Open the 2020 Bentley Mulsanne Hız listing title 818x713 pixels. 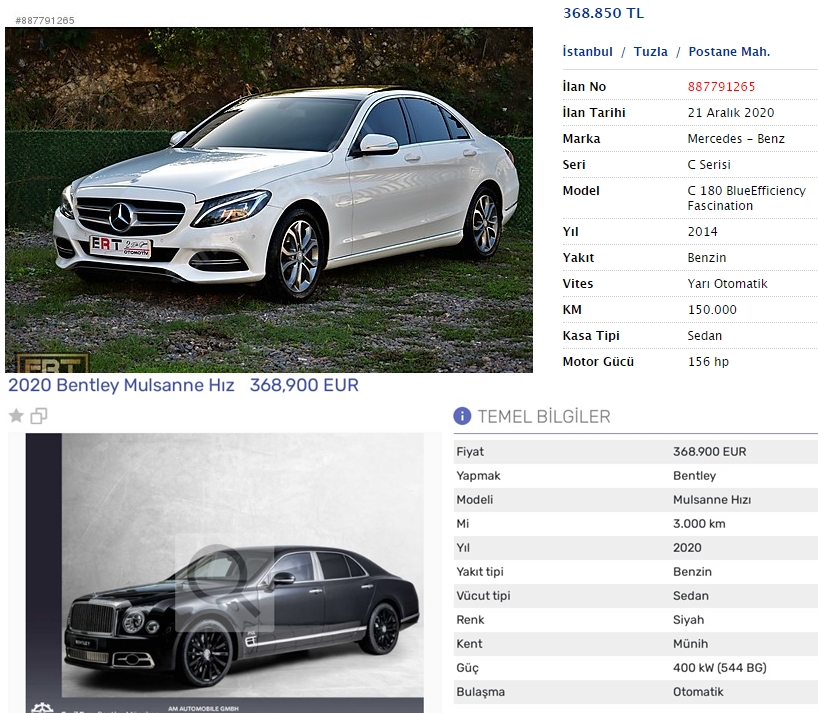121,385
